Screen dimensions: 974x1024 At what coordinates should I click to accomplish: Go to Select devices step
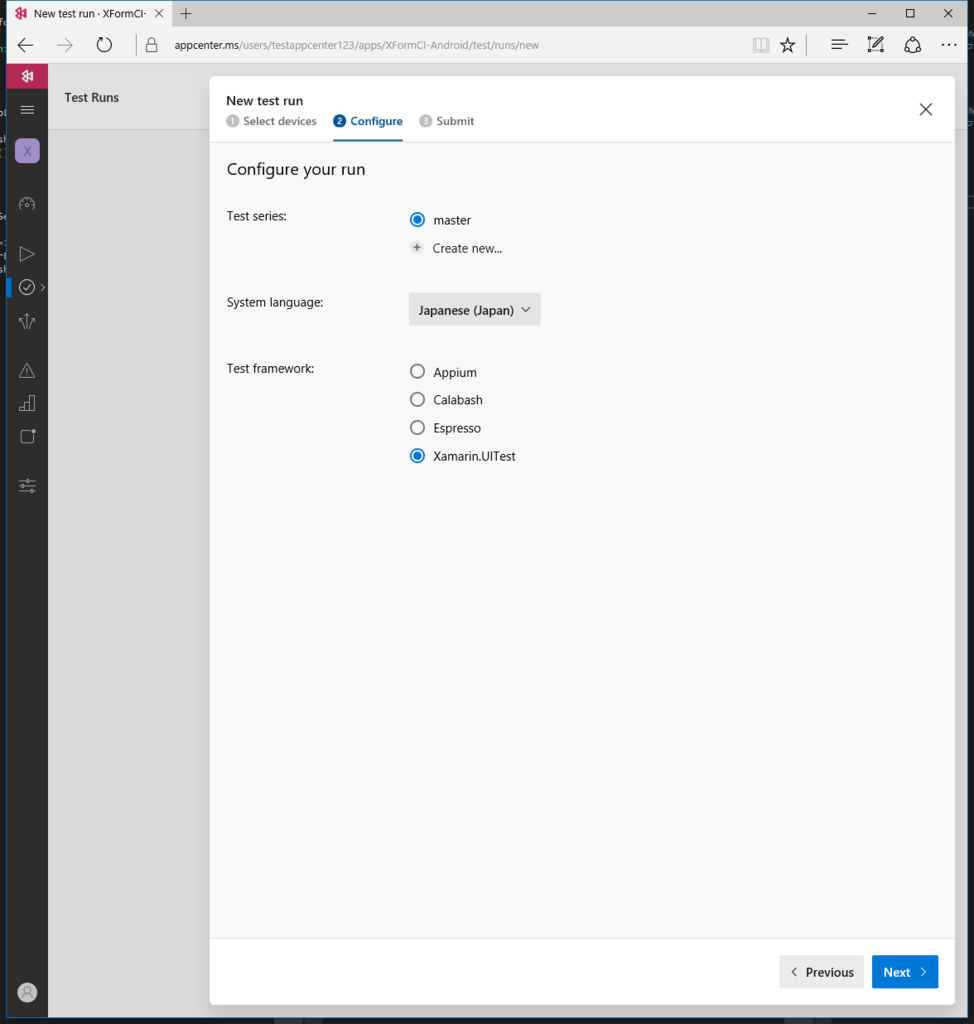(271, 121)
